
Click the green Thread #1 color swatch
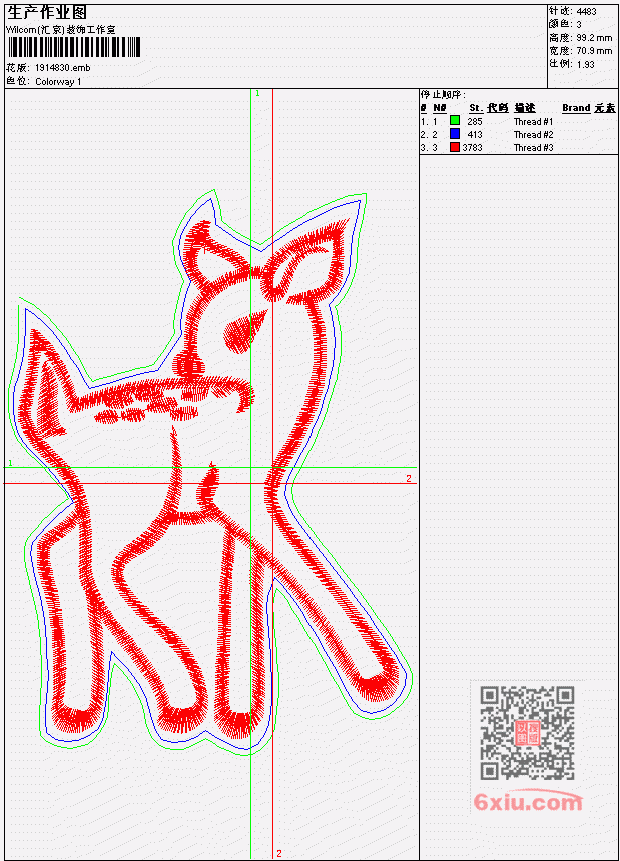pyautogui.click(x=455, y=120)
